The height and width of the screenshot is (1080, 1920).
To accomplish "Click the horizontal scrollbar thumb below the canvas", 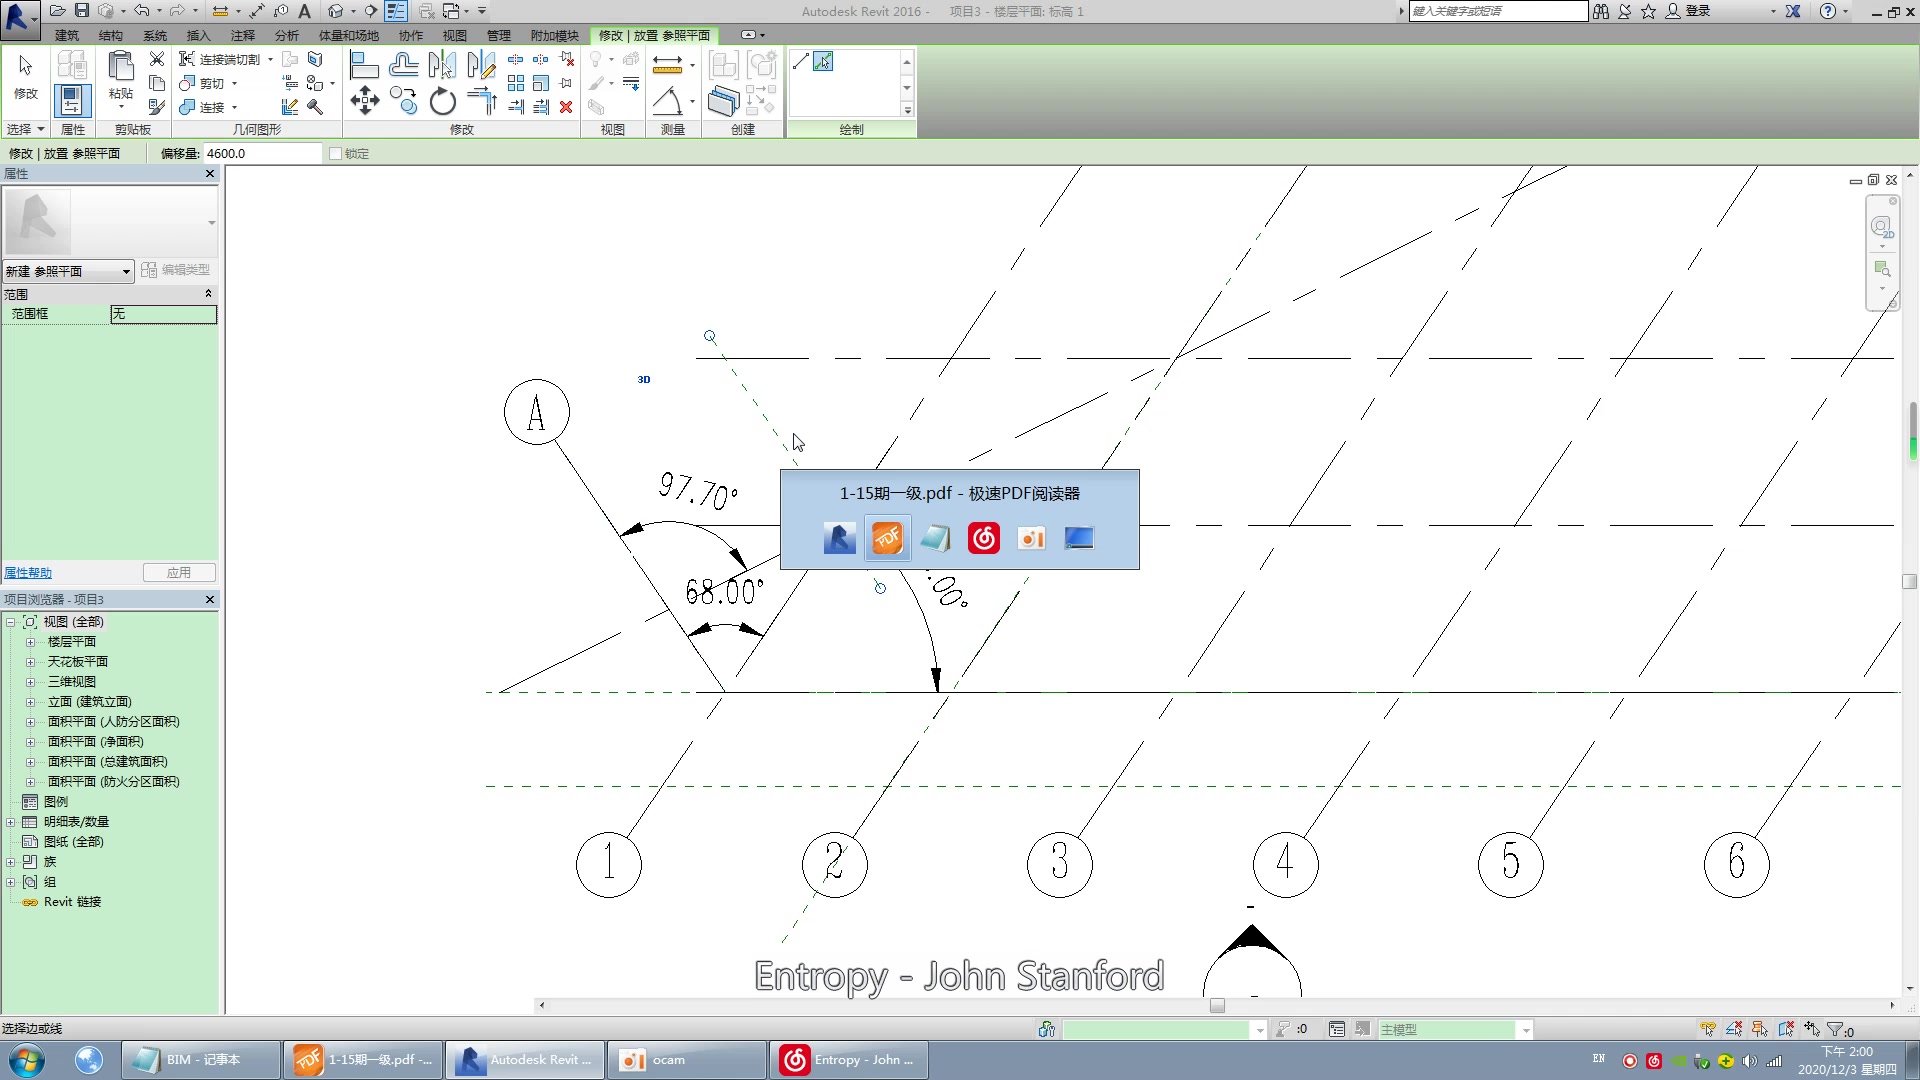I will coord(1217,1006).
